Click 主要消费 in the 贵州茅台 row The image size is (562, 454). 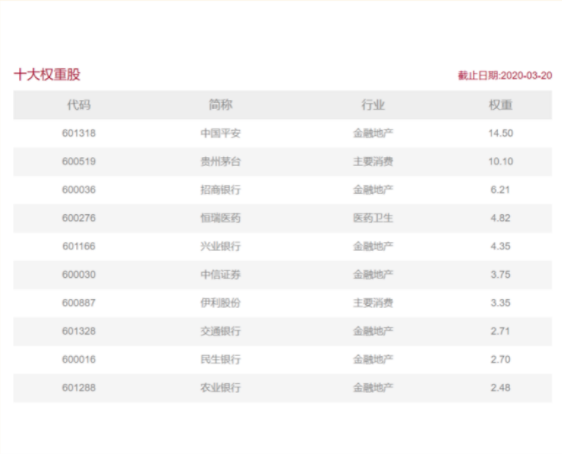tap(373, 162)
